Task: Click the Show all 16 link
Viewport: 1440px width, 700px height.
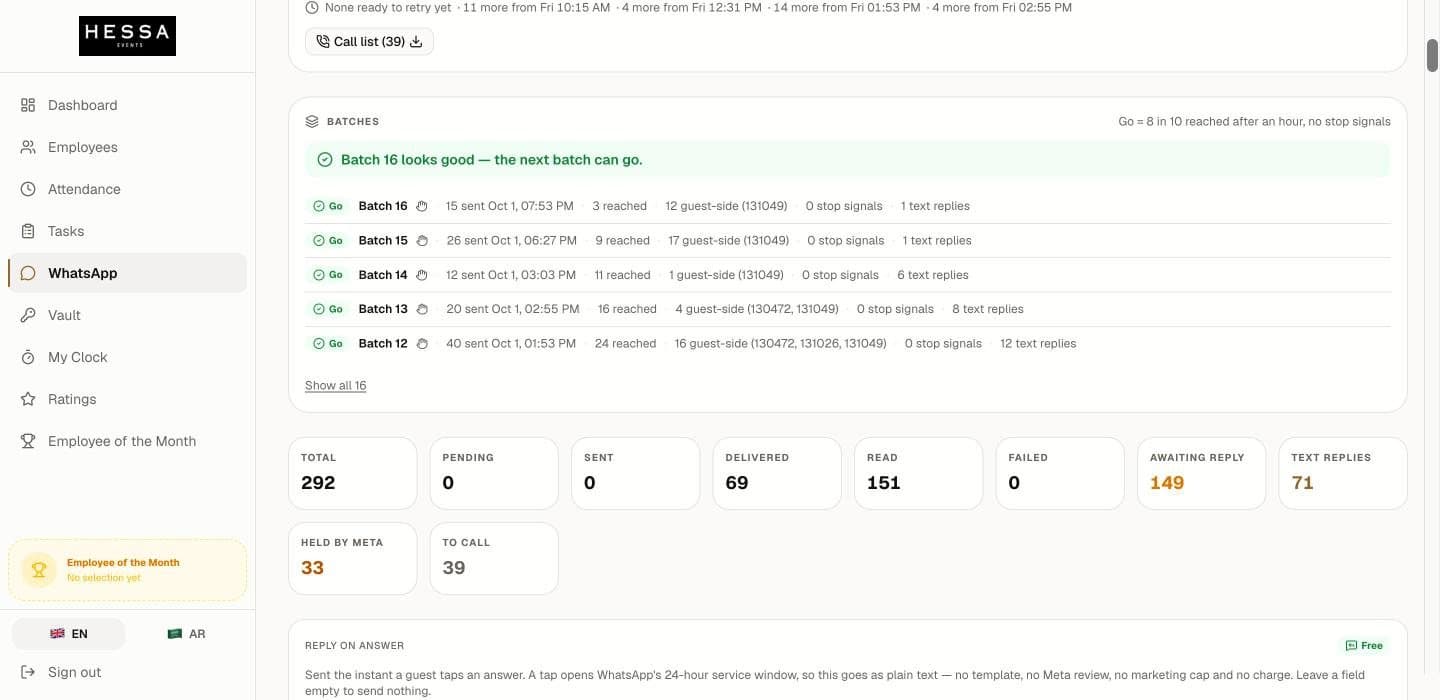Action: tap(335, 385)
